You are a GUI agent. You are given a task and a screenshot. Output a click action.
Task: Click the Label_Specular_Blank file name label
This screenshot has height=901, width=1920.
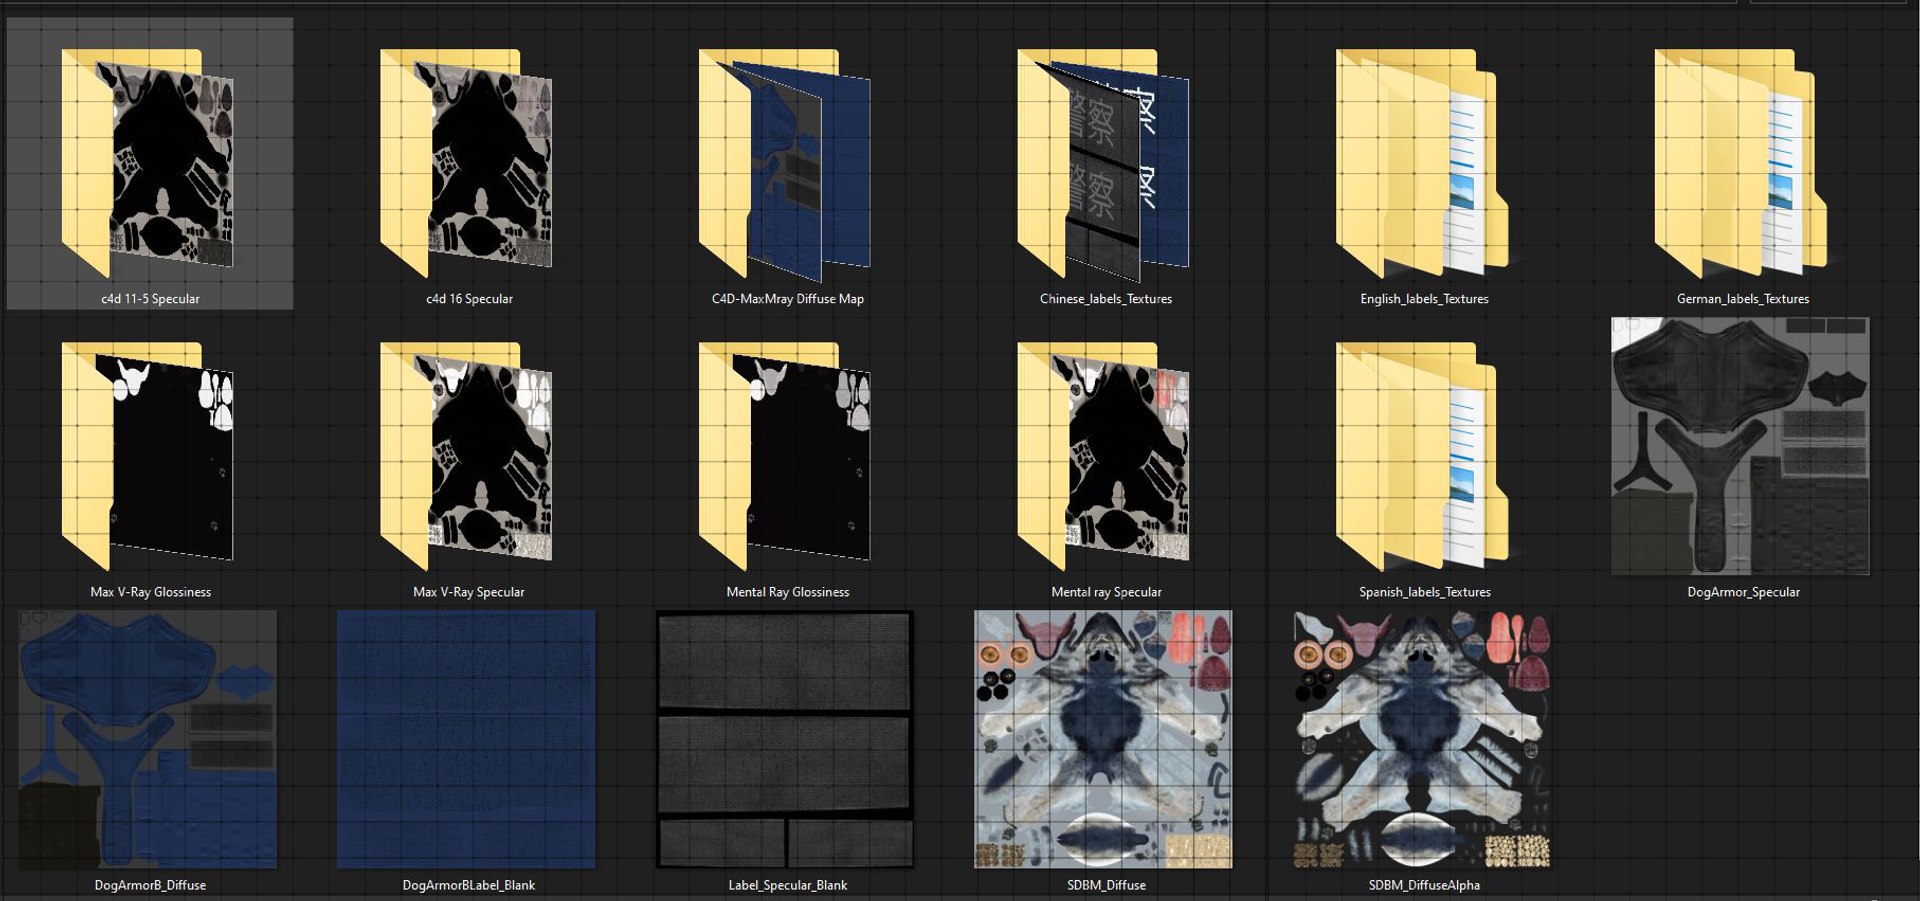click(787, 885)
